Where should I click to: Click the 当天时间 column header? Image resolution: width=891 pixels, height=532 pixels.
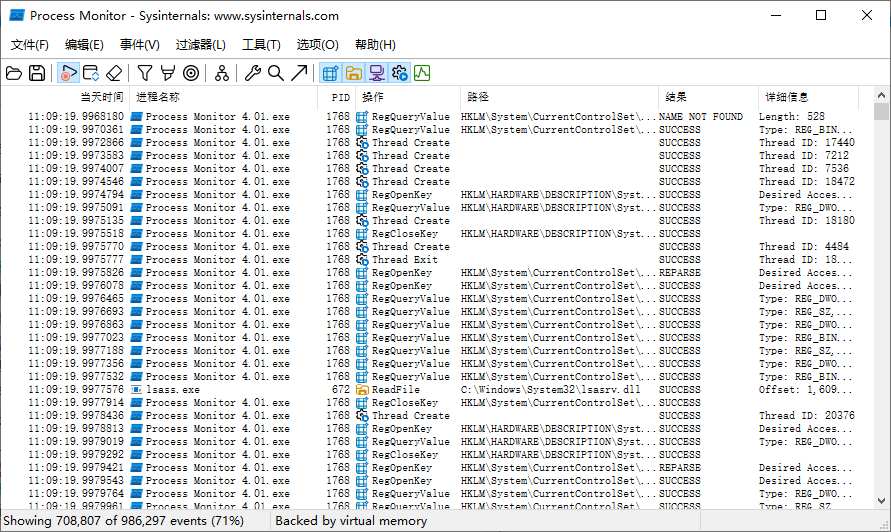click(x=65, y=97)
